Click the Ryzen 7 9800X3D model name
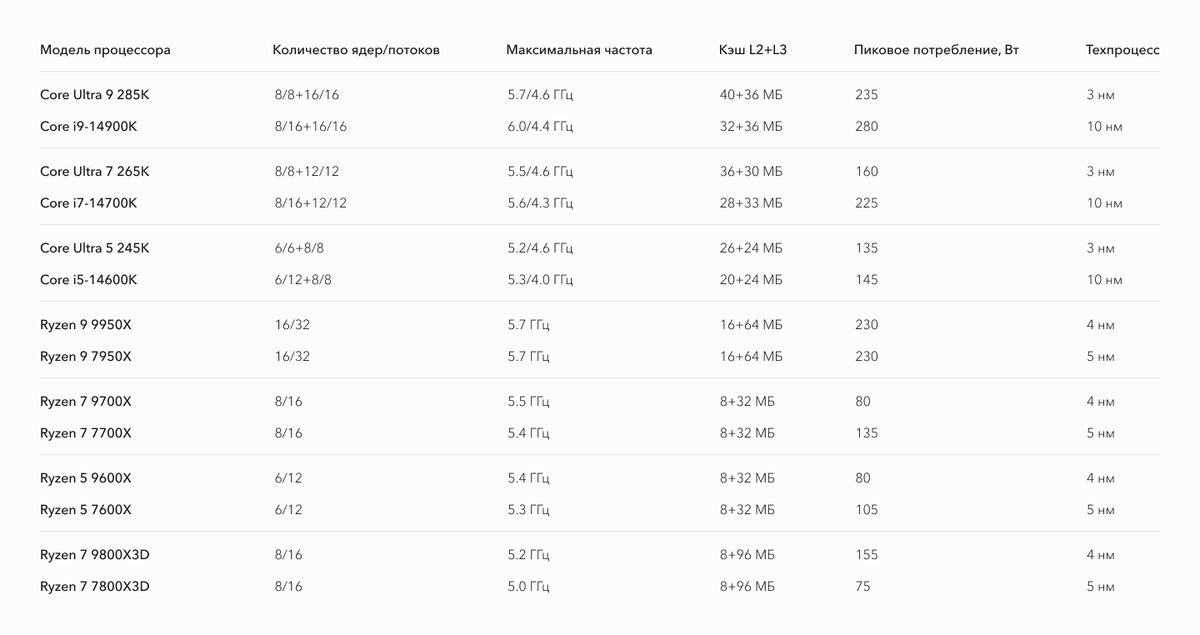1200x635 pixels. [x=94, y=555]
